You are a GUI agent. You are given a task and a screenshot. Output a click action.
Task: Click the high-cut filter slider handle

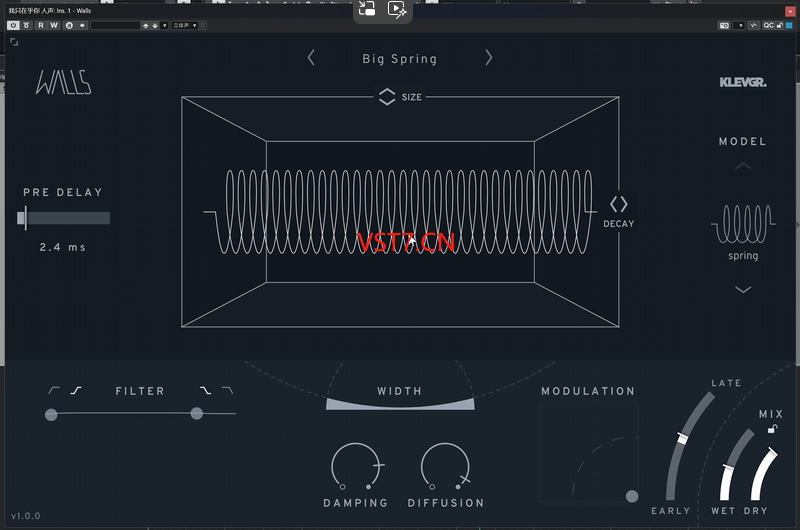196,413
